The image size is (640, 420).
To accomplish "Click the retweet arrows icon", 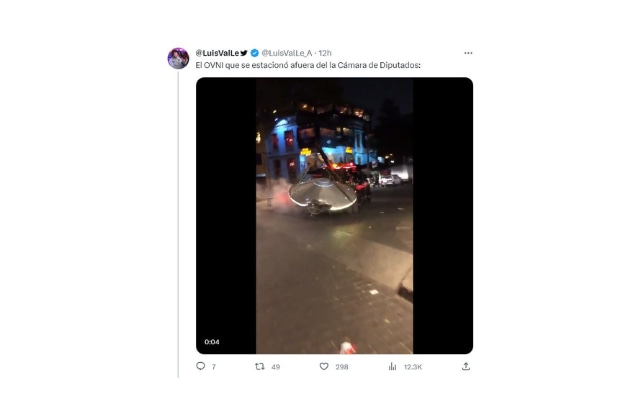I will [259, 367].
